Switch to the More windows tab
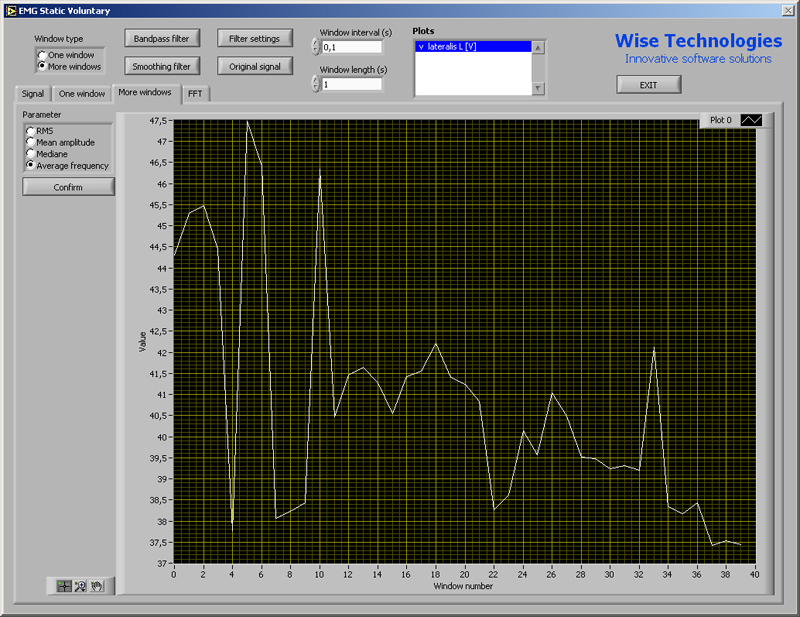 145,92
